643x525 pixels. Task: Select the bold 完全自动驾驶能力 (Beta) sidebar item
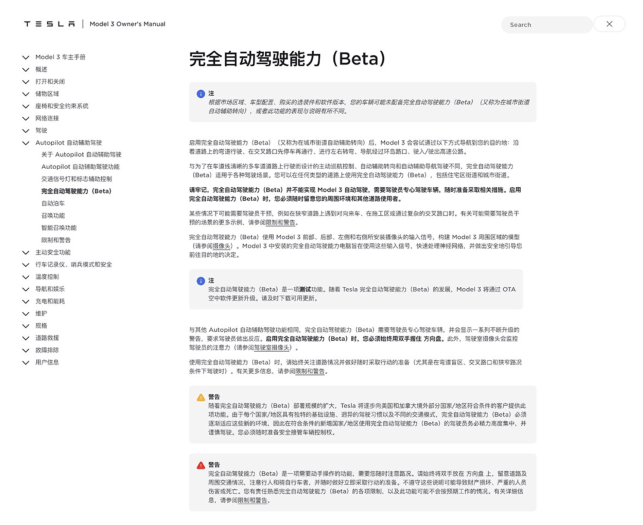(x=76, y=191)
